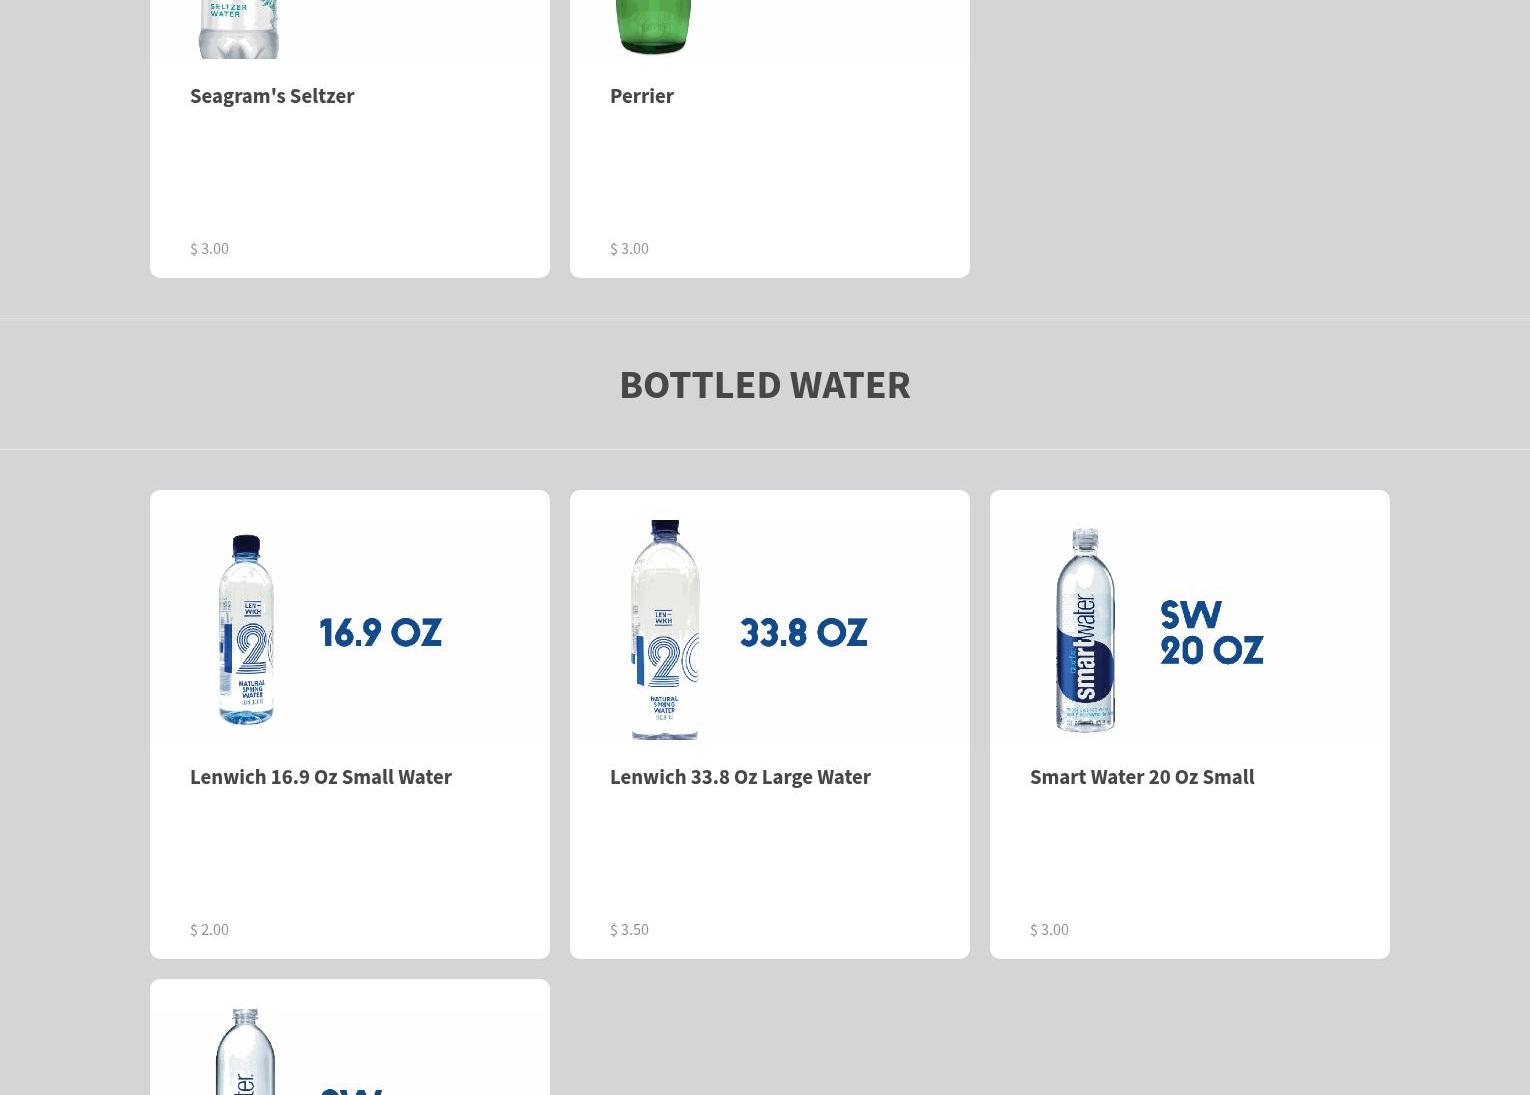Select the $2.00 price on small water

pyautogui.click(x=209, y=929)
